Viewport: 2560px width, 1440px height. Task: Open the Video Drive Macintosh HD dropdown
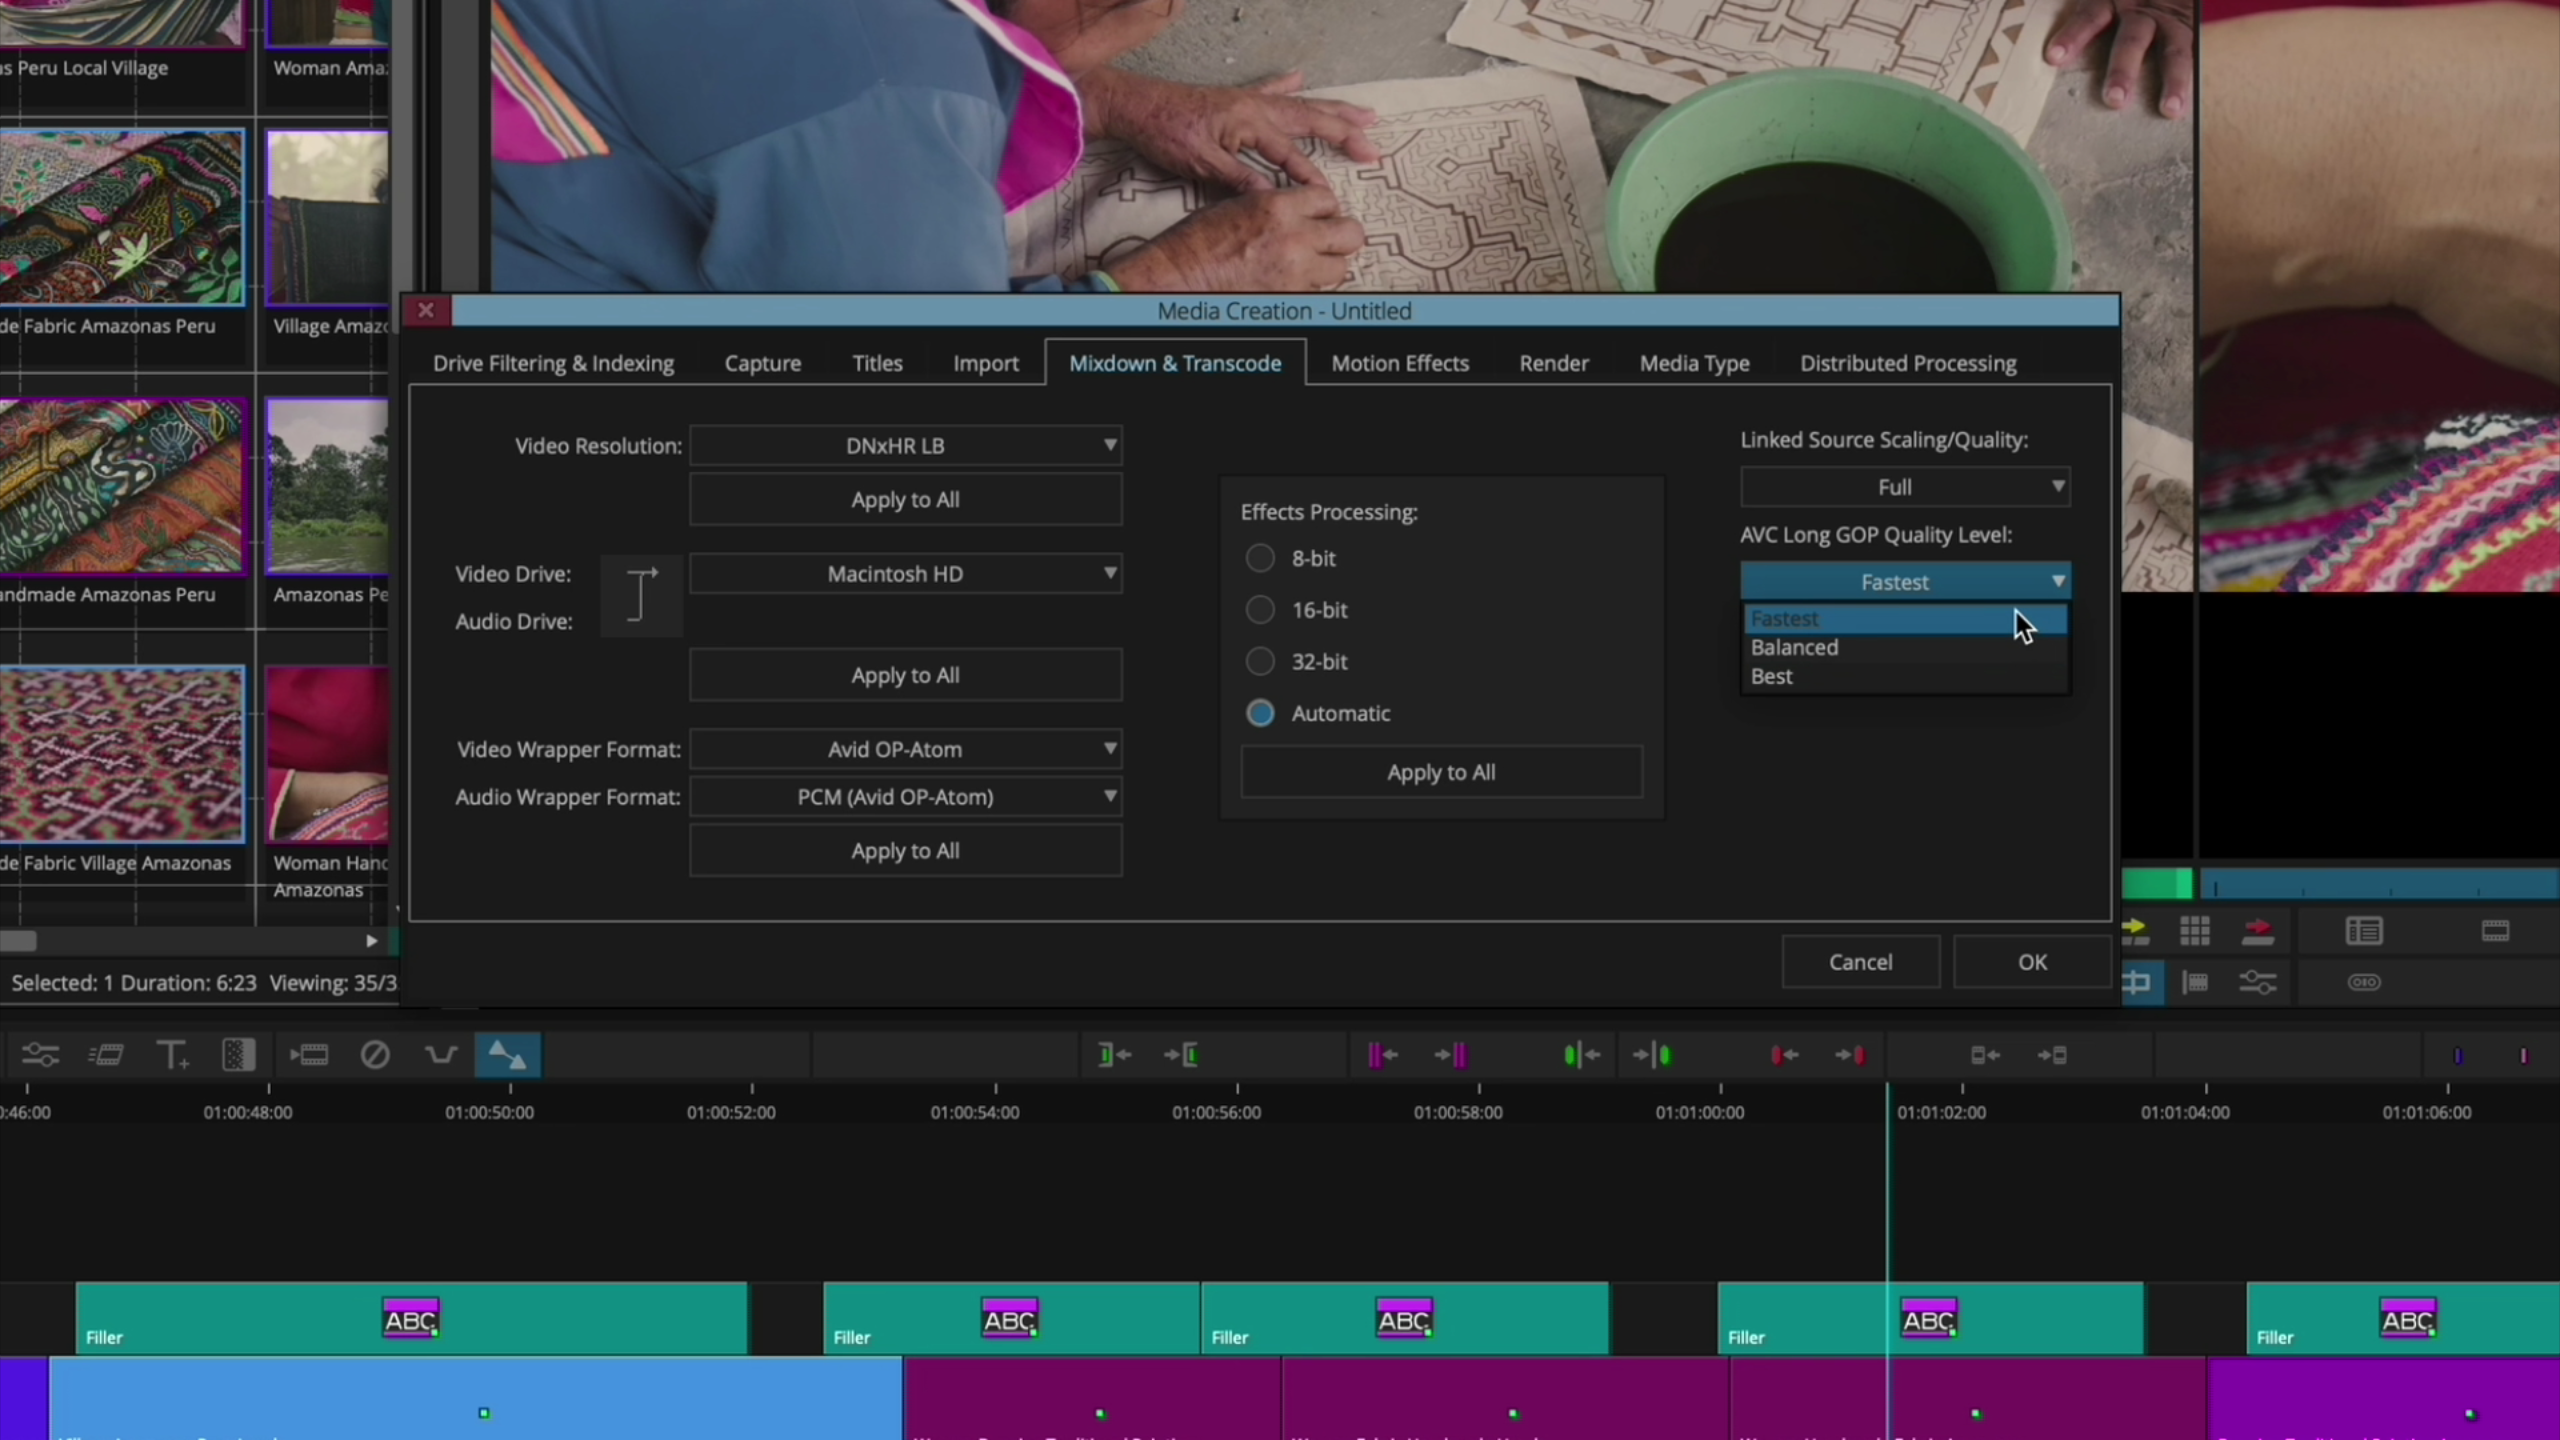point(906,574)
